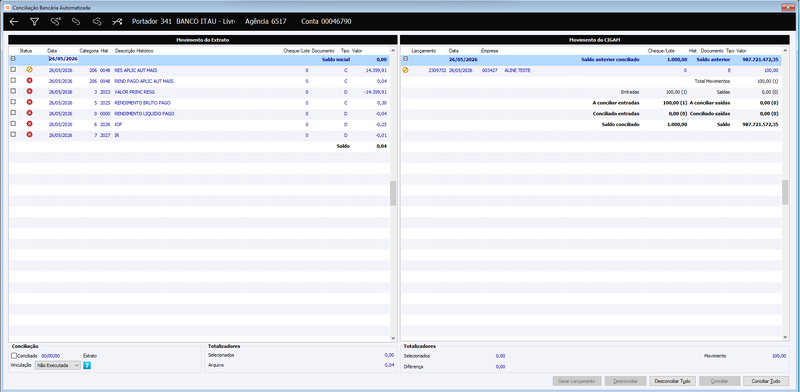Check the IOF row checkbox

pos(13,123)
